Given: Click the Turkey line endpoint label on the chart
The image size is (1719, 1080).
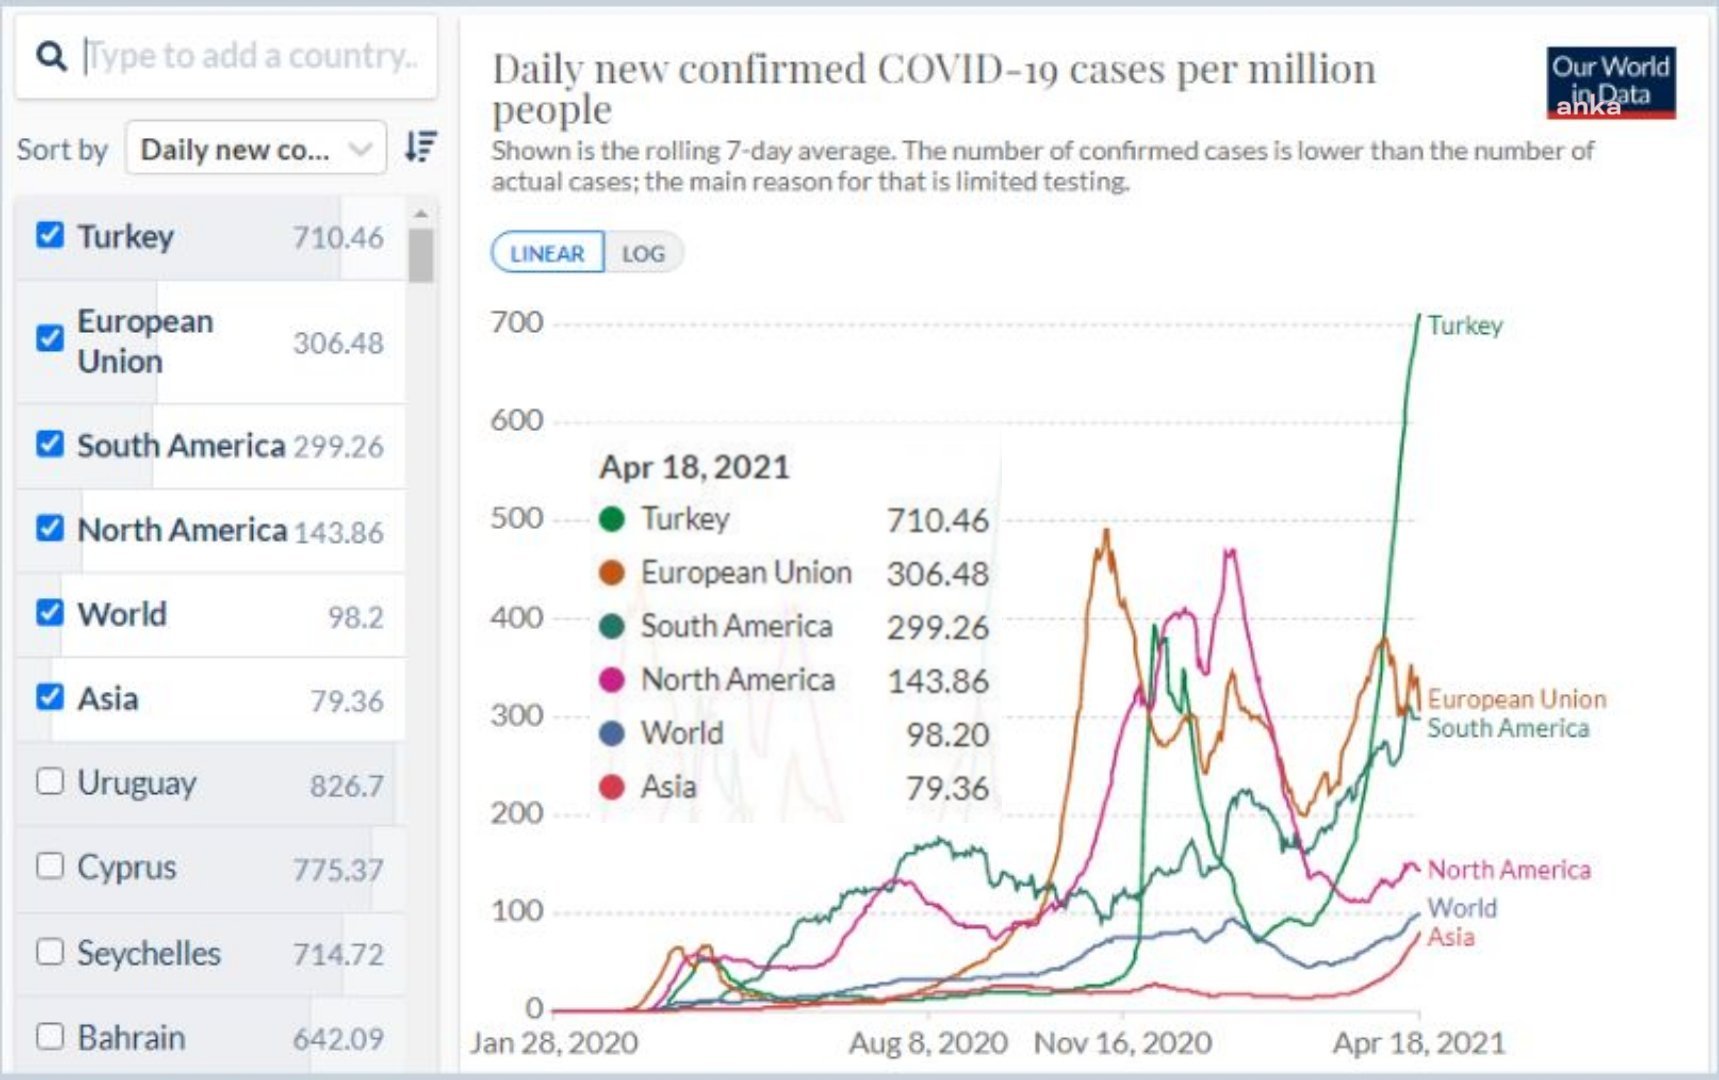Looking at the screenshot, I should (1464, 326).
